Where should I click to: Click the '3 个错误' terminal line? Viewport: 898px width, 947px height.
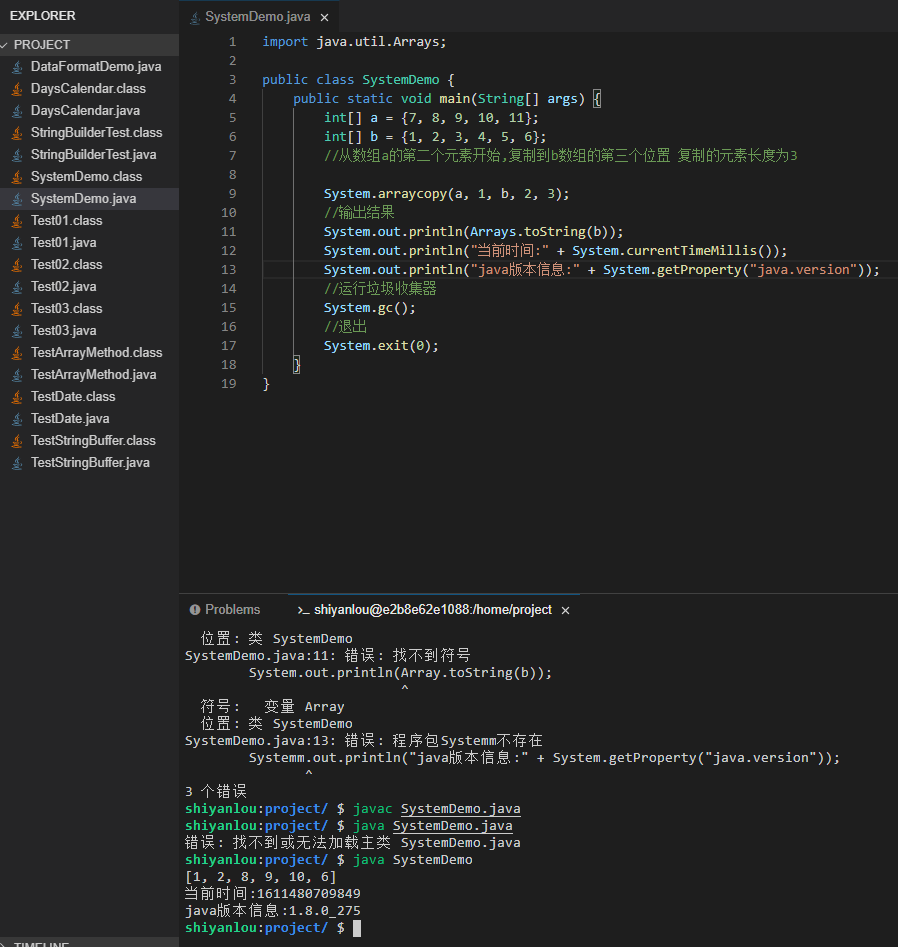(216, 792)
